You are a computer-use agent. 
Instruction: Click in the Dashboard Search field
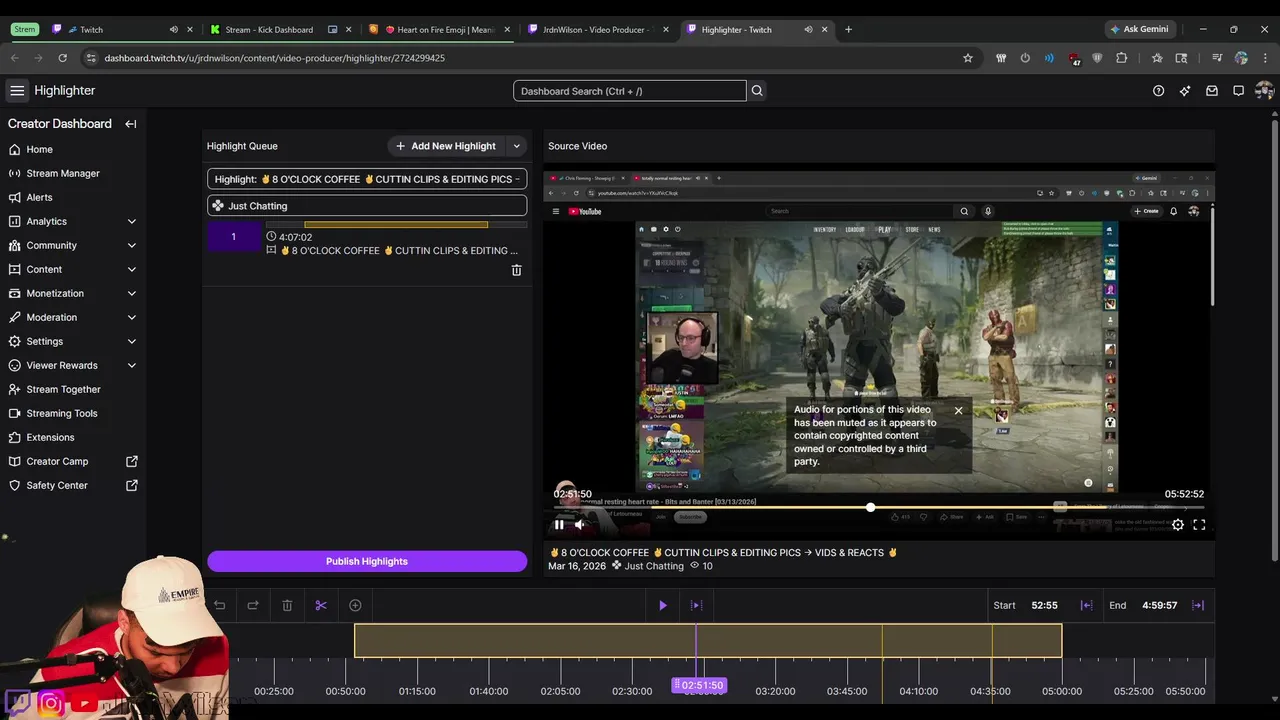(630, 91)
